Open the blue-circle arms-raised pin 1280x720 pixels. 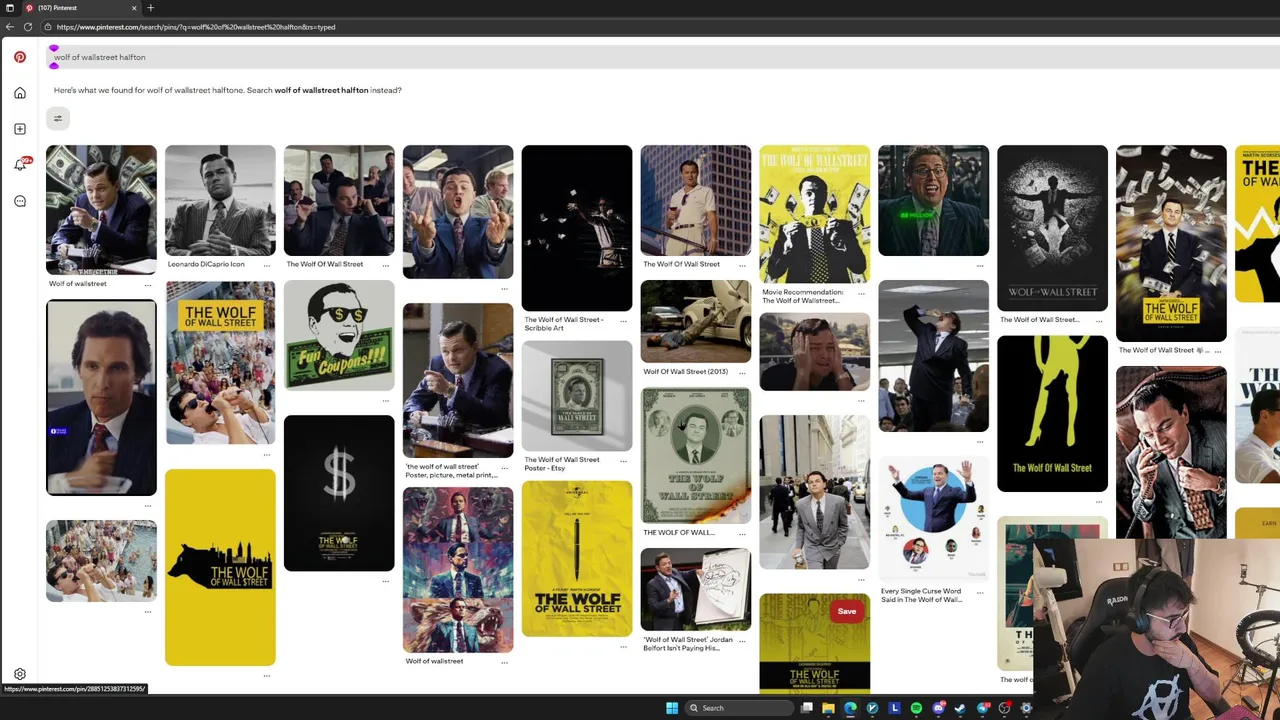pos(934,518)
